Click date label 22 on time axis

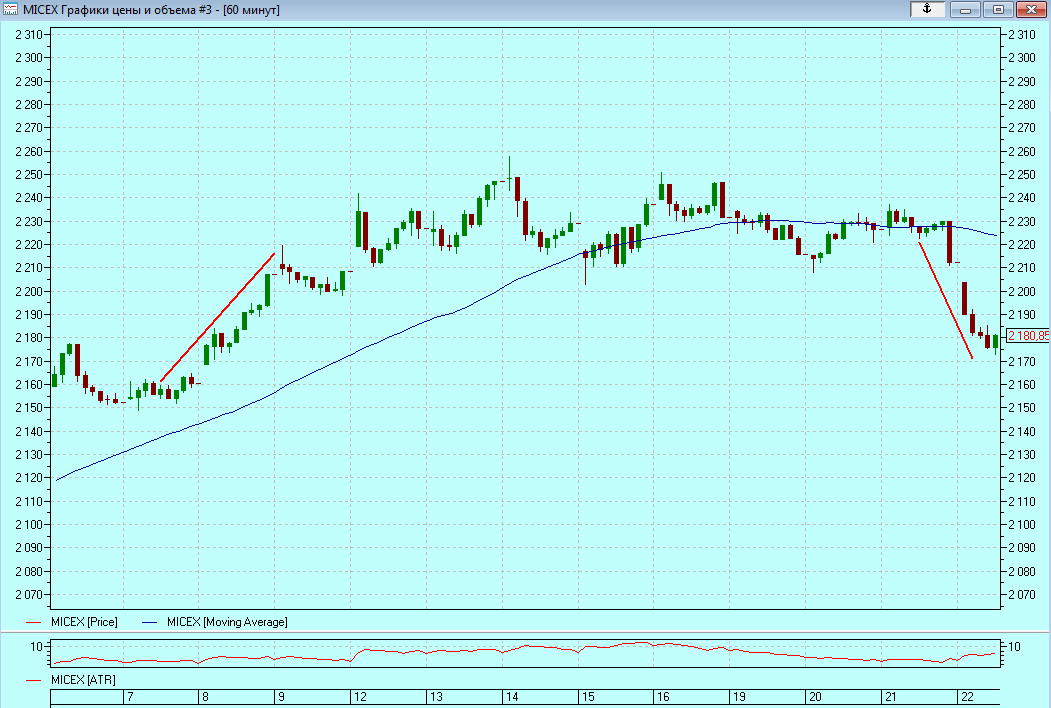coord(967,697)
